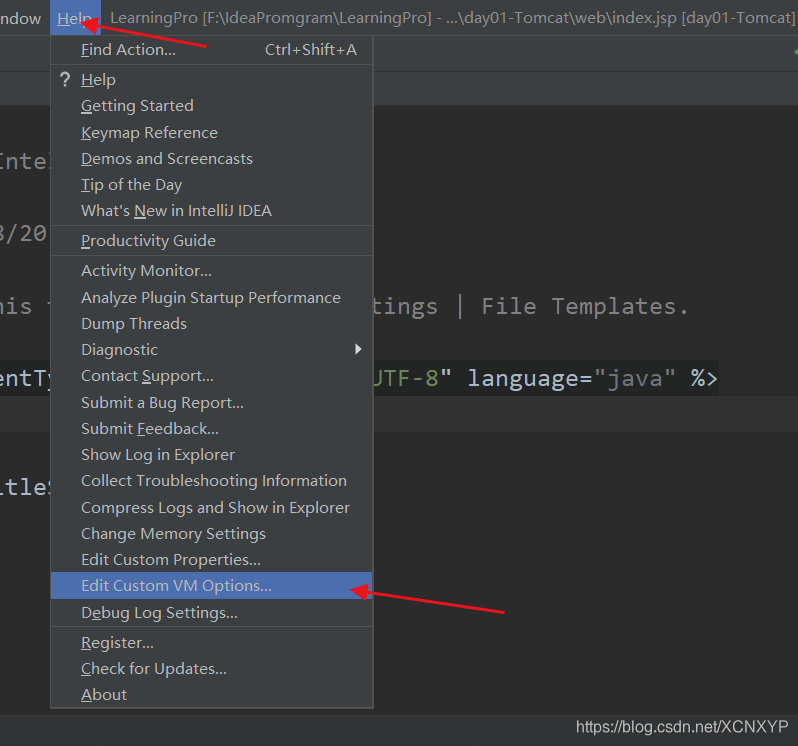The width and height of the screenshot is (798, 746).
Task: Select Check for Updates...
Action: click(211, 669)
